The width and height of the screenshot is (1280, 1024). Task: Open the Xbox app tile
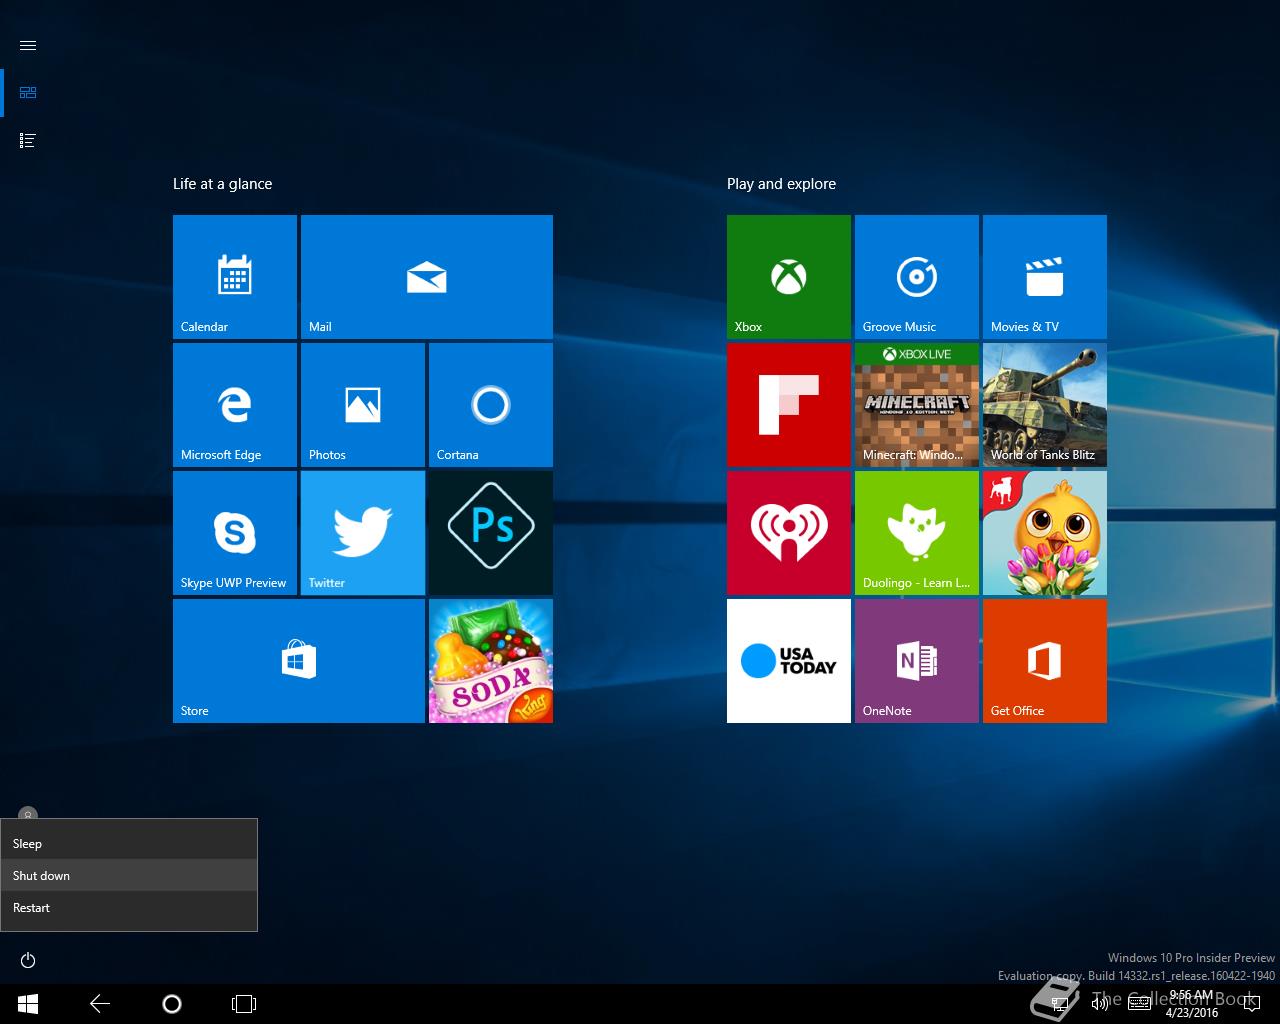(x=788, y=277)
